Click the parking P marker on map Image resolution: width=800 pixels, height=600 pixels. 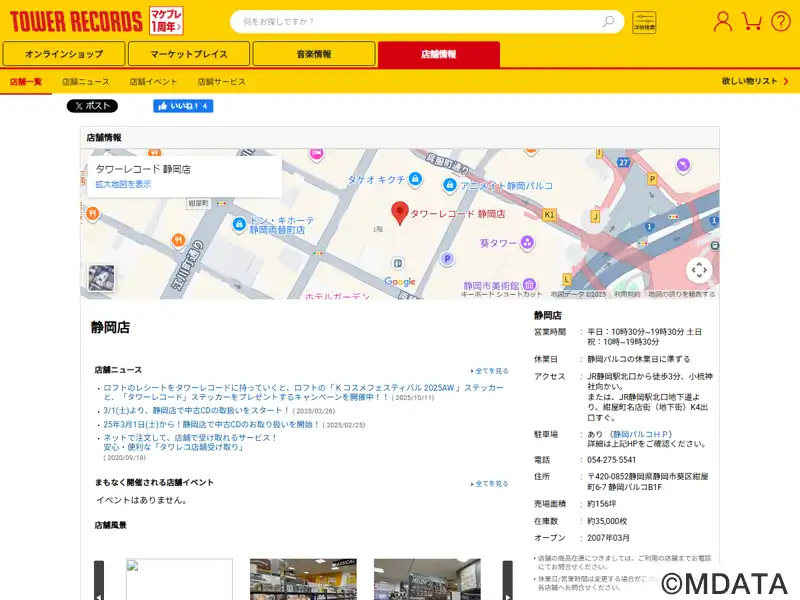click(447, 259)
